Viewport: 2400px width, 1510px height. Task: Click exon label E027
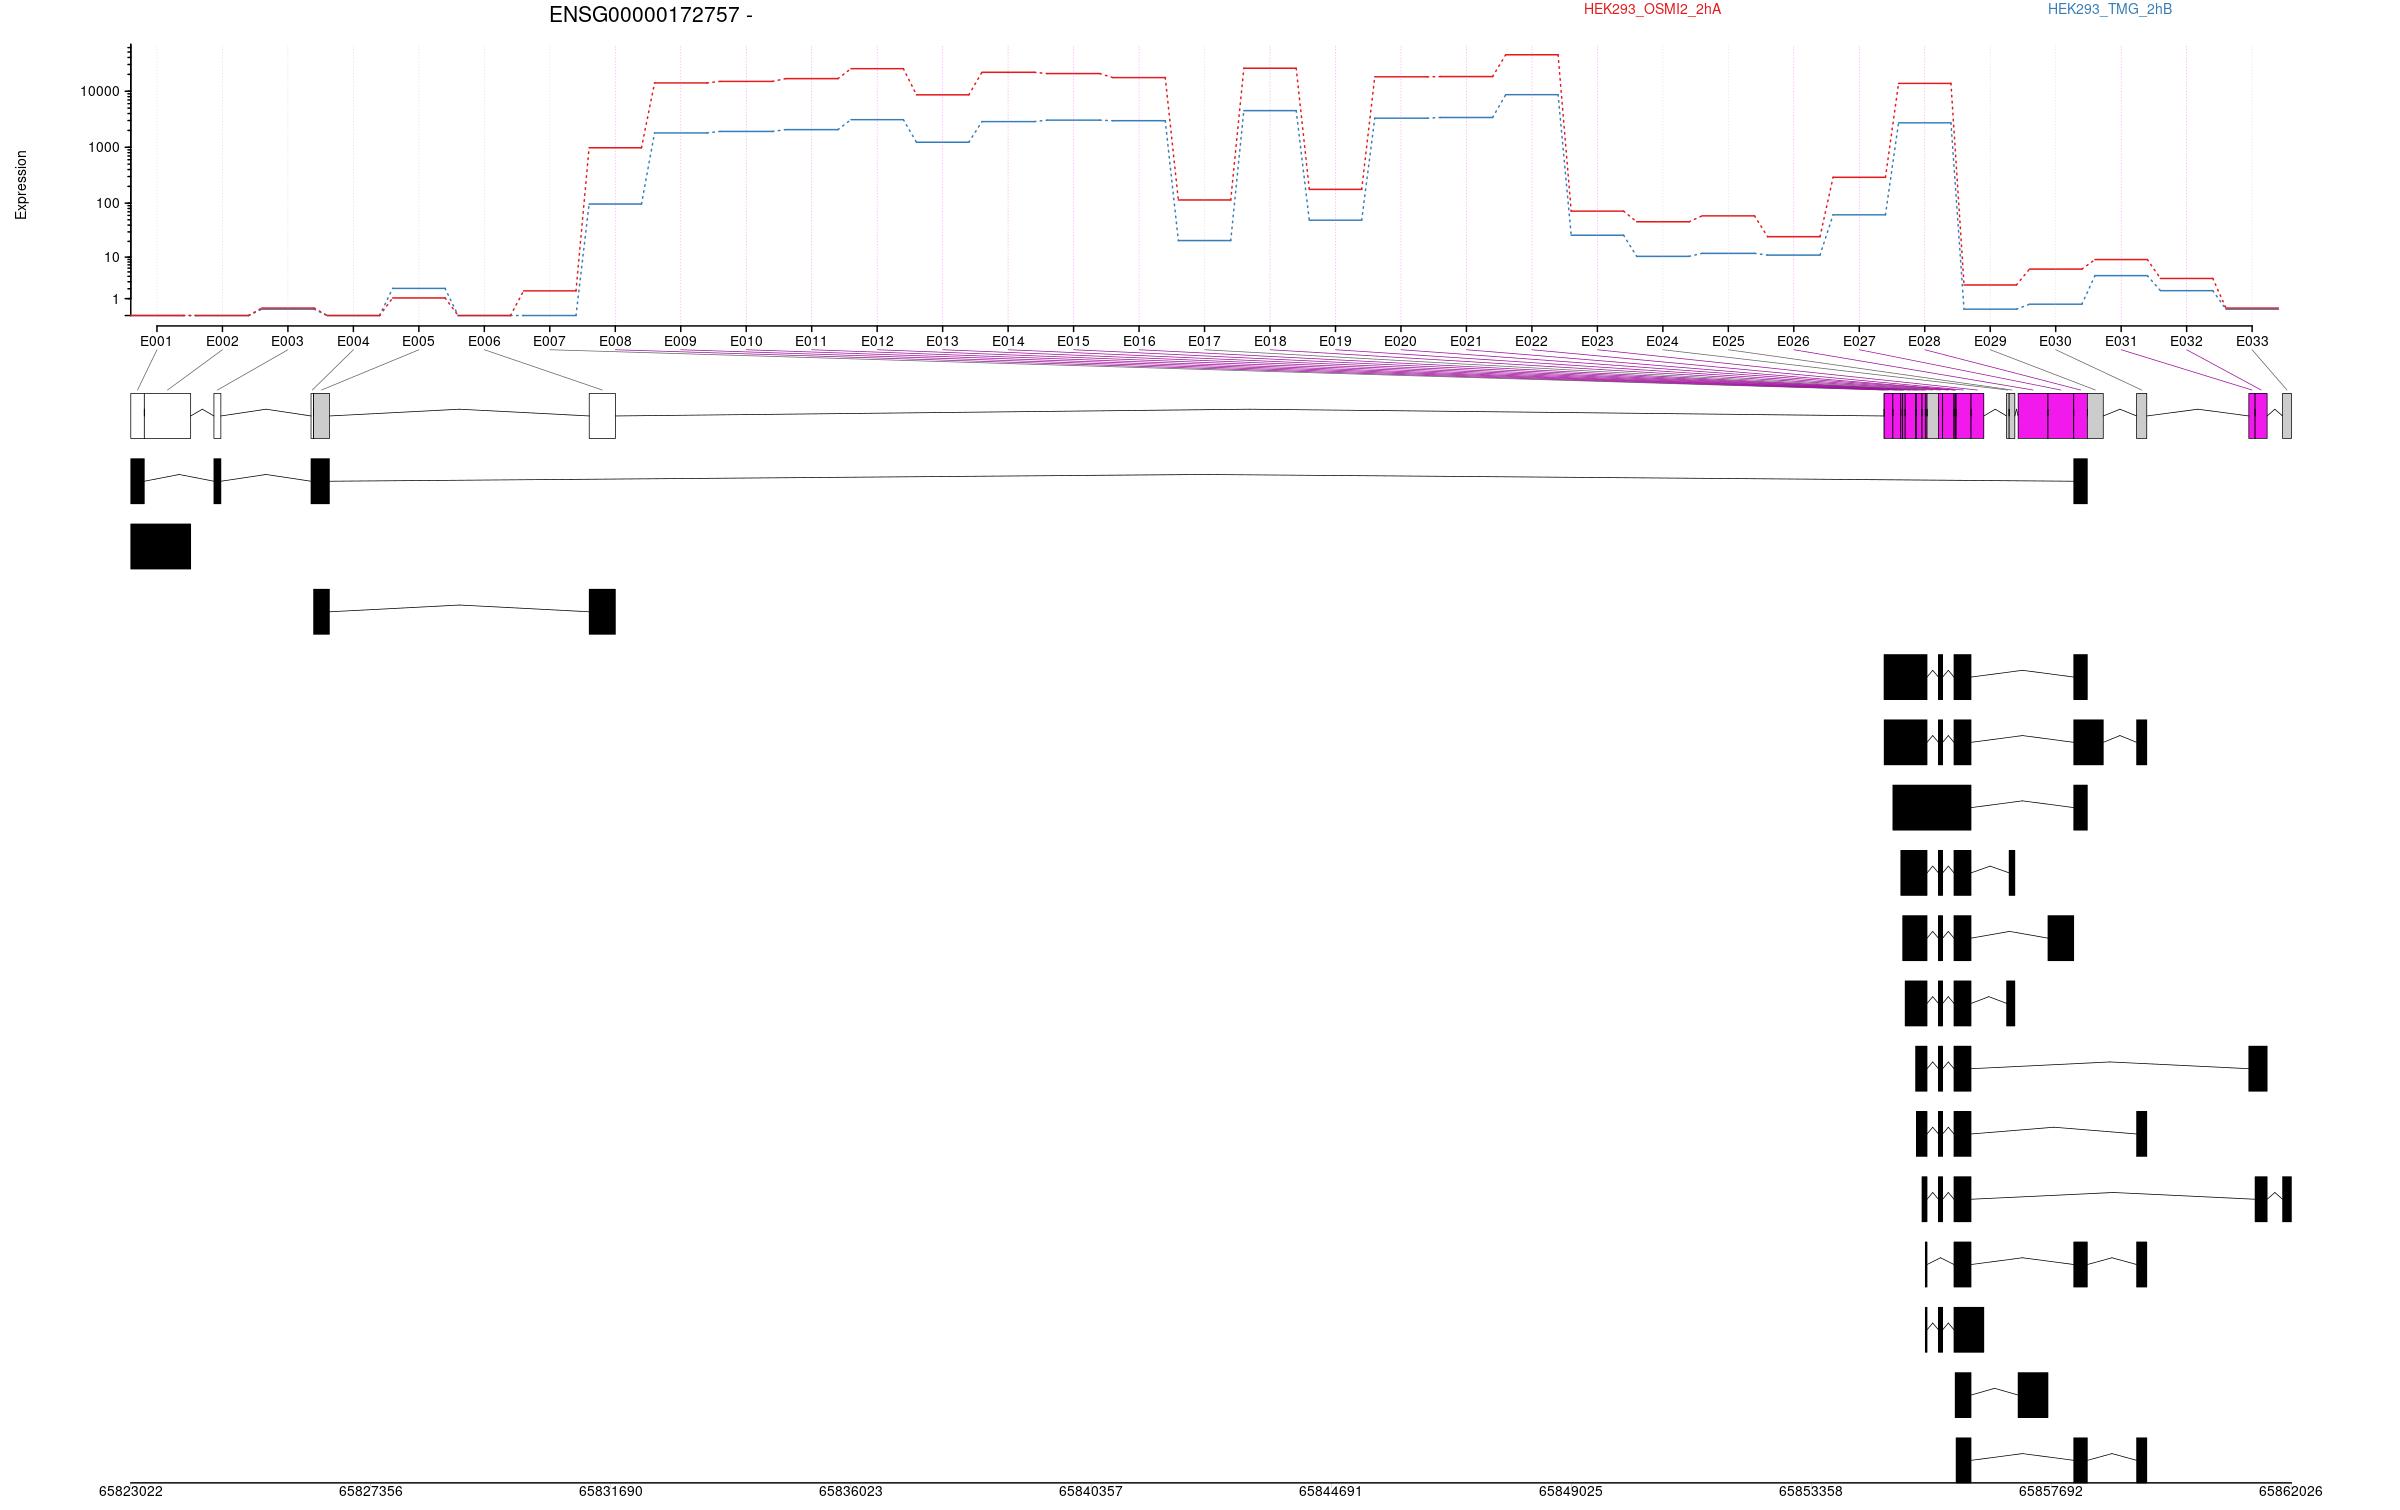(1859, 341)
